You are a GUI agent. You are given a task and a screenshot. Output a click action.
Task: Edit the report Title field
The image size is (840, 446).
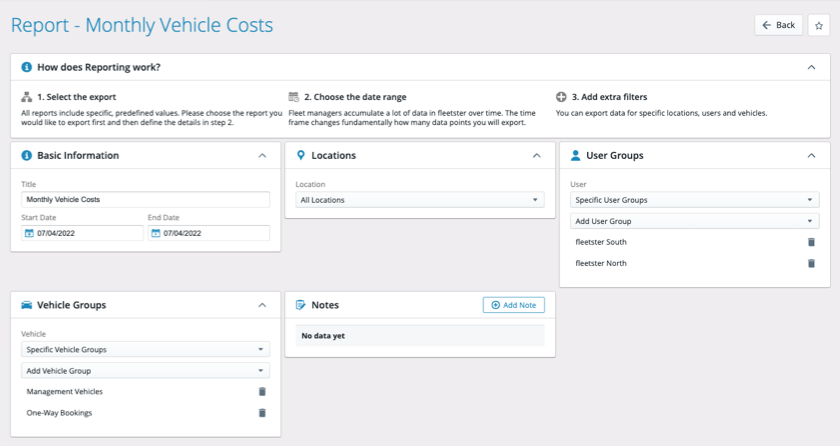(145, 200)
